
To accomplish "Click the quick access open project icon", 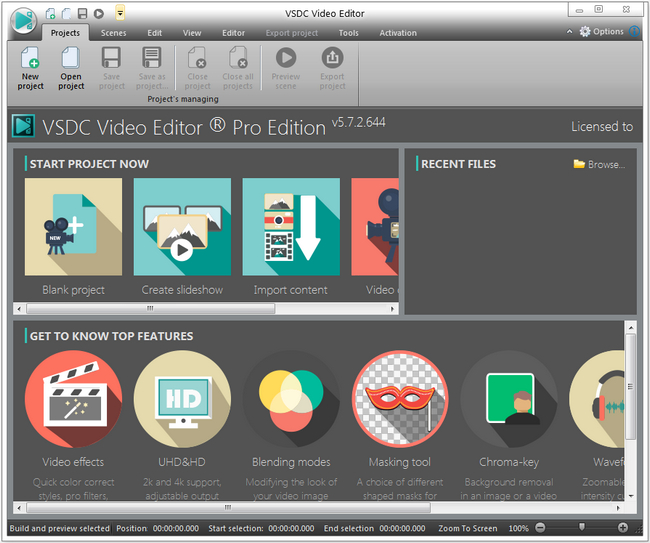I will click(66, 14).
